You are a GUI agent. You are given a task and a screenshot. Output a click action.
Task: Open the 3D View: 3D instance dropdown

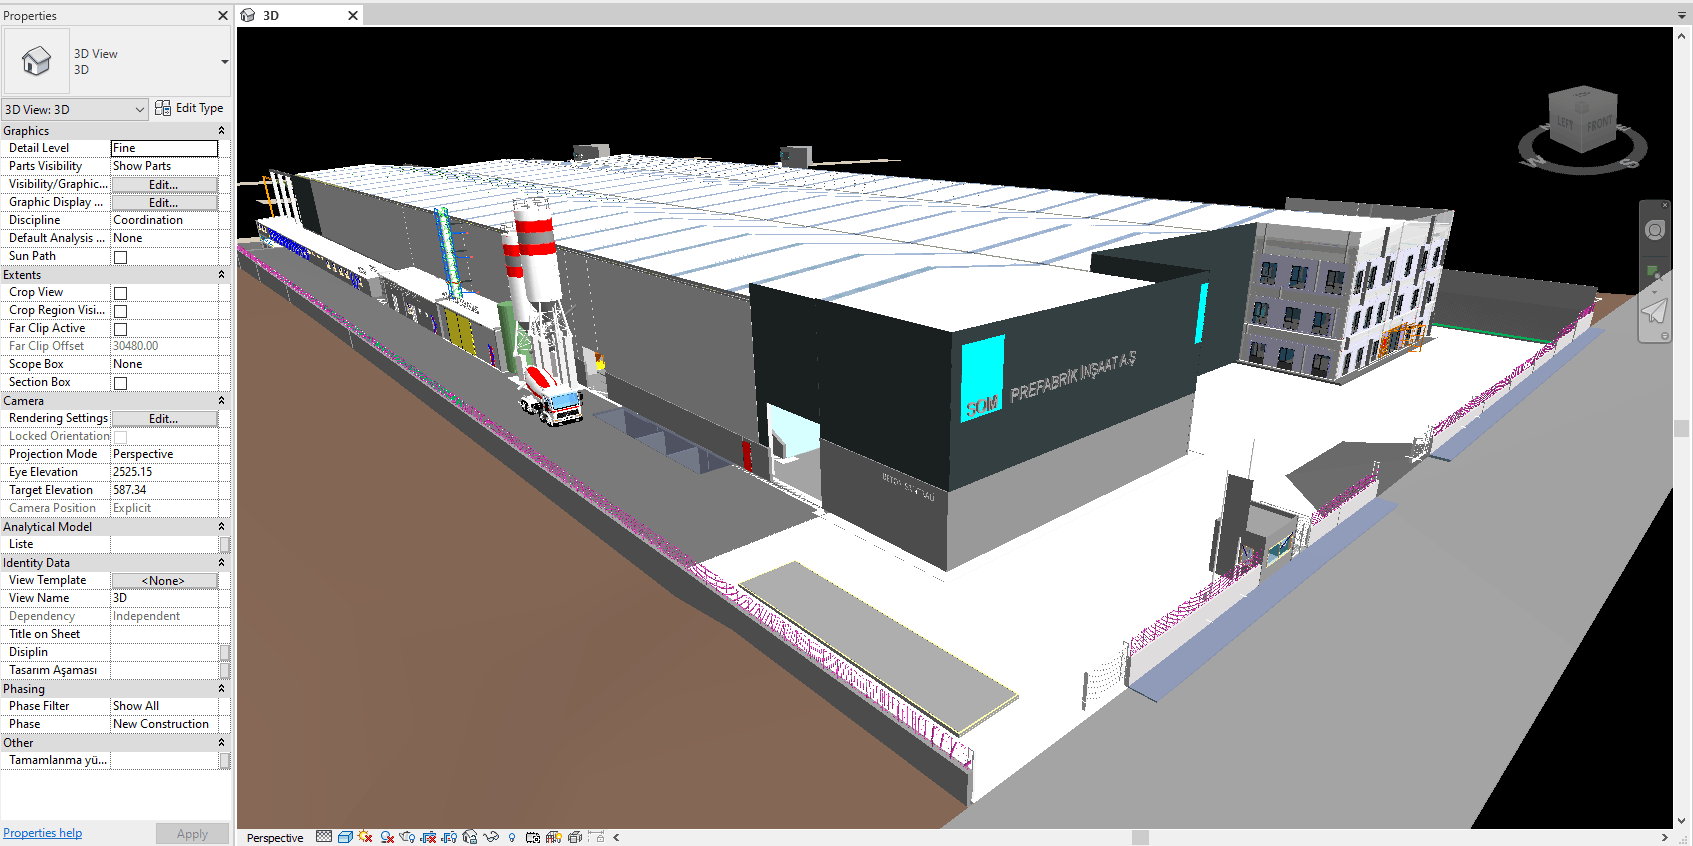[75, 109]
